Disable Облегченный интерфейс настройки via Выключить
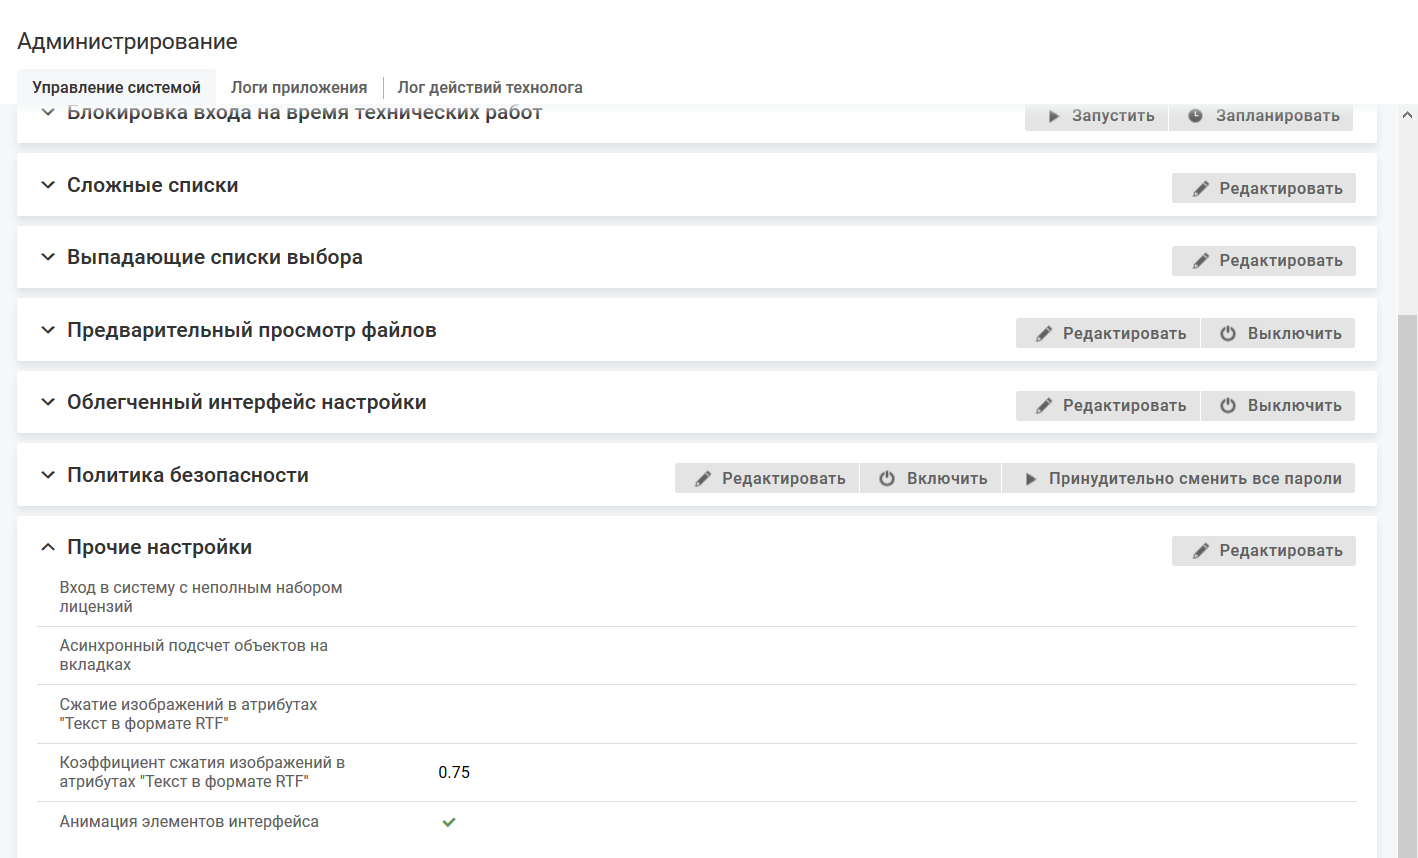The width and height of the screenshot is (1418, 858). click(1278, 406)
